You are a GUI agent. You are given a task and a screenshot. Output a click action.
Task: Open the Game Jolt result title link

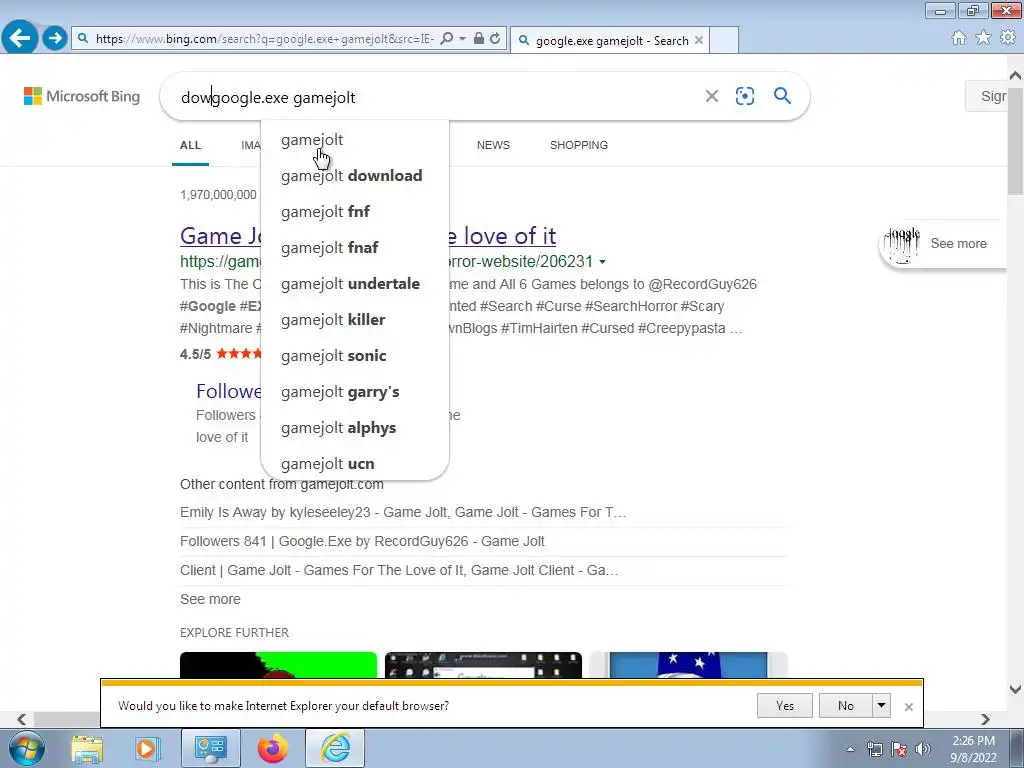502,236
